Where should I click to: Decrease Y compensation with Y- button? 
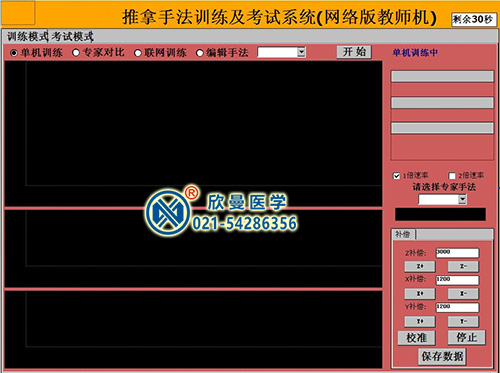[463, 321]
